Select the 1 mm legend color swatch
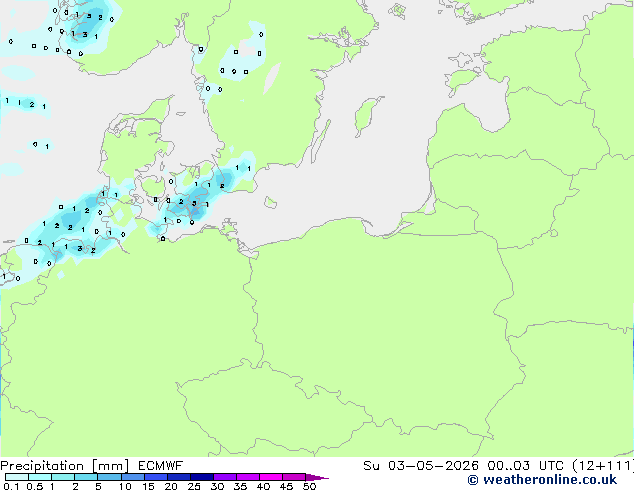Viewport: 634px width, 490px height. point(63,477)
